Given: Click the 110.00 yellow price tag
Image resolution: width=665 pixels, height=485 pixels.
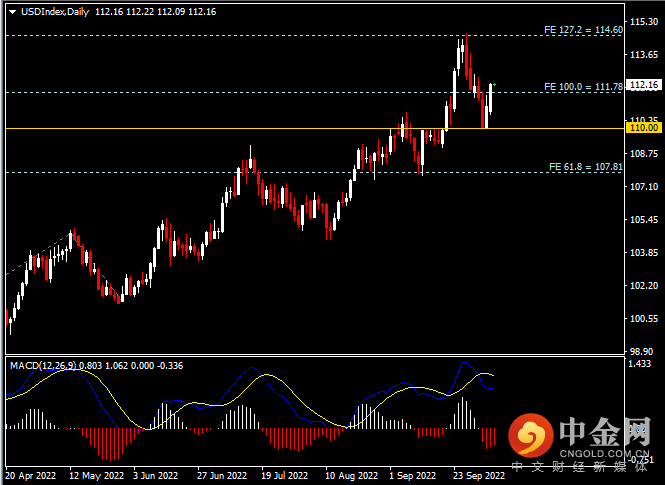Looking at the screenshot, I should point(644,128).
